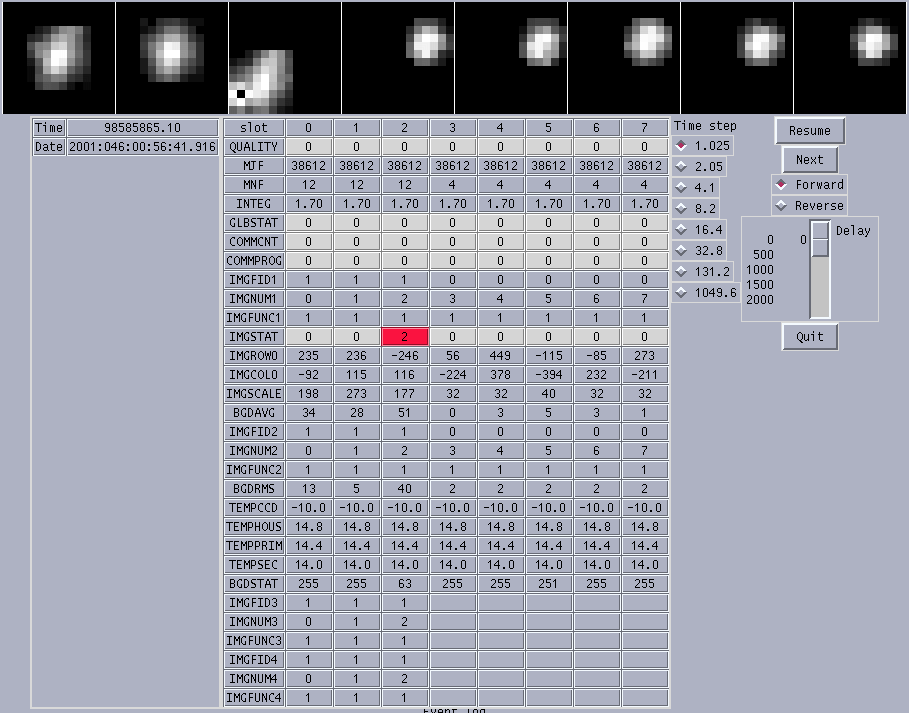Click the IMGCOL0 value 378
This screenshot has height=713, width=909.
click(500, 375)
